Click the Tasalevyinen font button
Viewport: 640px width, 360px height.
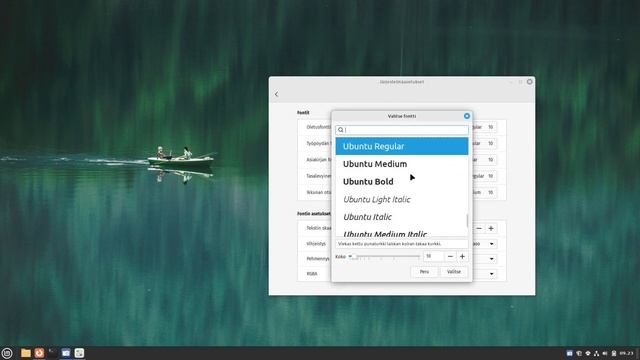[x=485, y=176]
